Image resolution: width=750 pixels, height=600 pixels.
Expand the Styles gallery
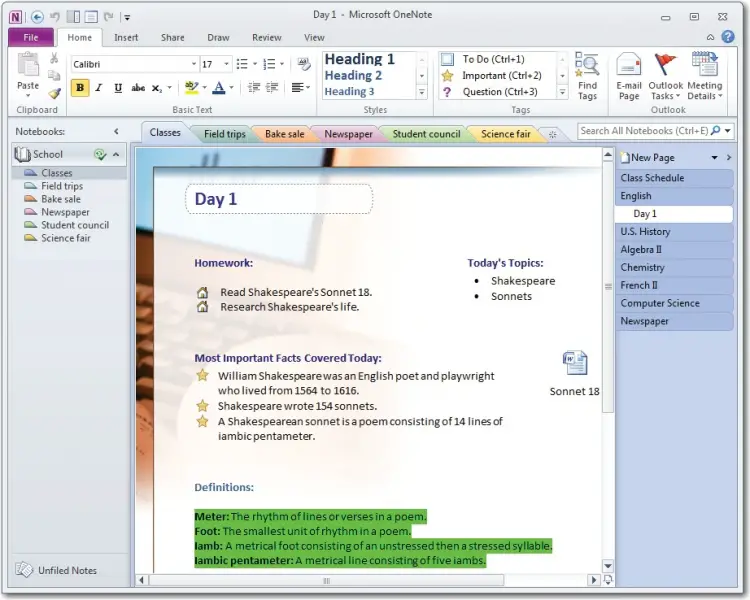point(422,91)
